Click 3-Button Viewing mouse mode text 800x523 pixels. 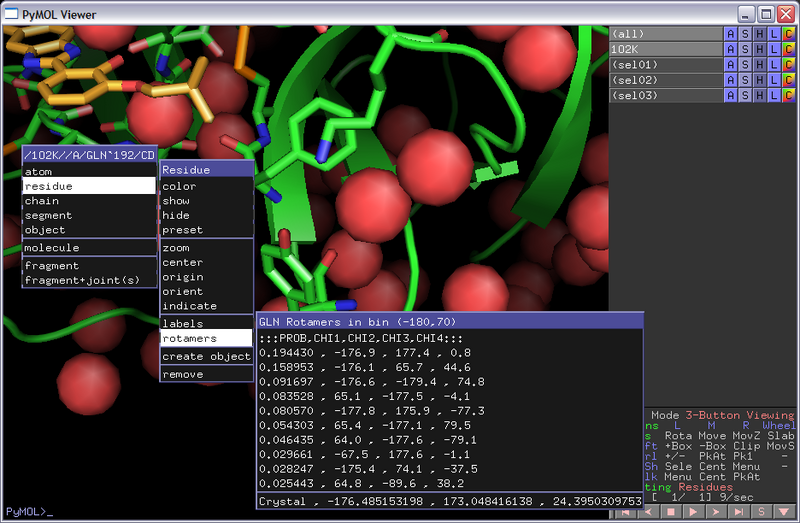pos(738,415)
